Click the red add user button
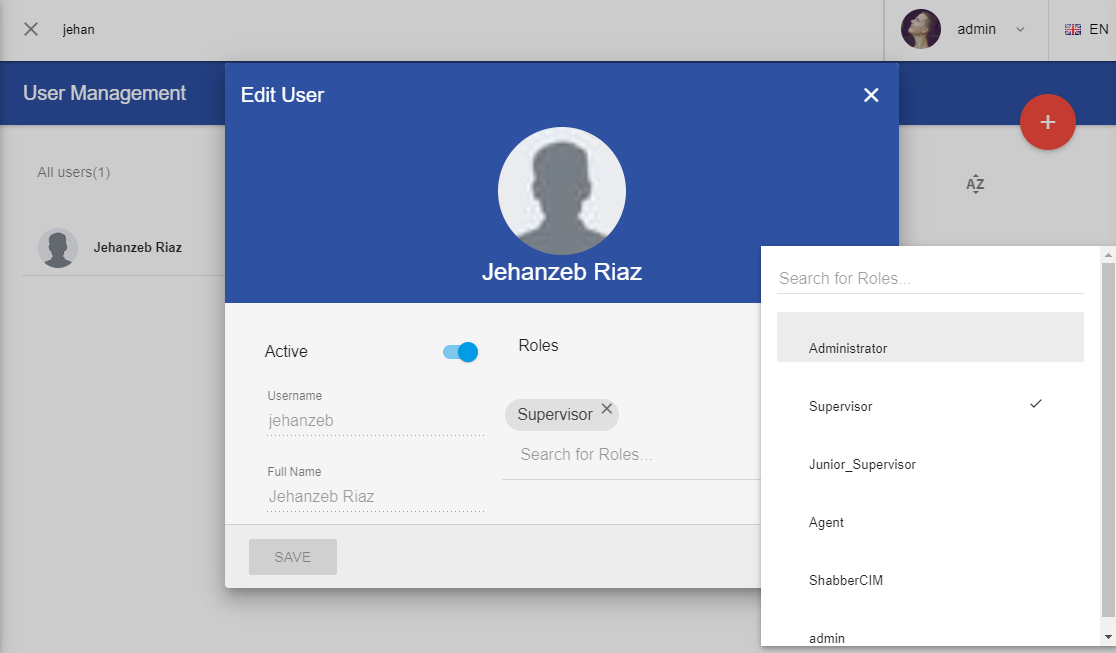The height and width of the screenshot is (653, 1116). coord(1047,122)
